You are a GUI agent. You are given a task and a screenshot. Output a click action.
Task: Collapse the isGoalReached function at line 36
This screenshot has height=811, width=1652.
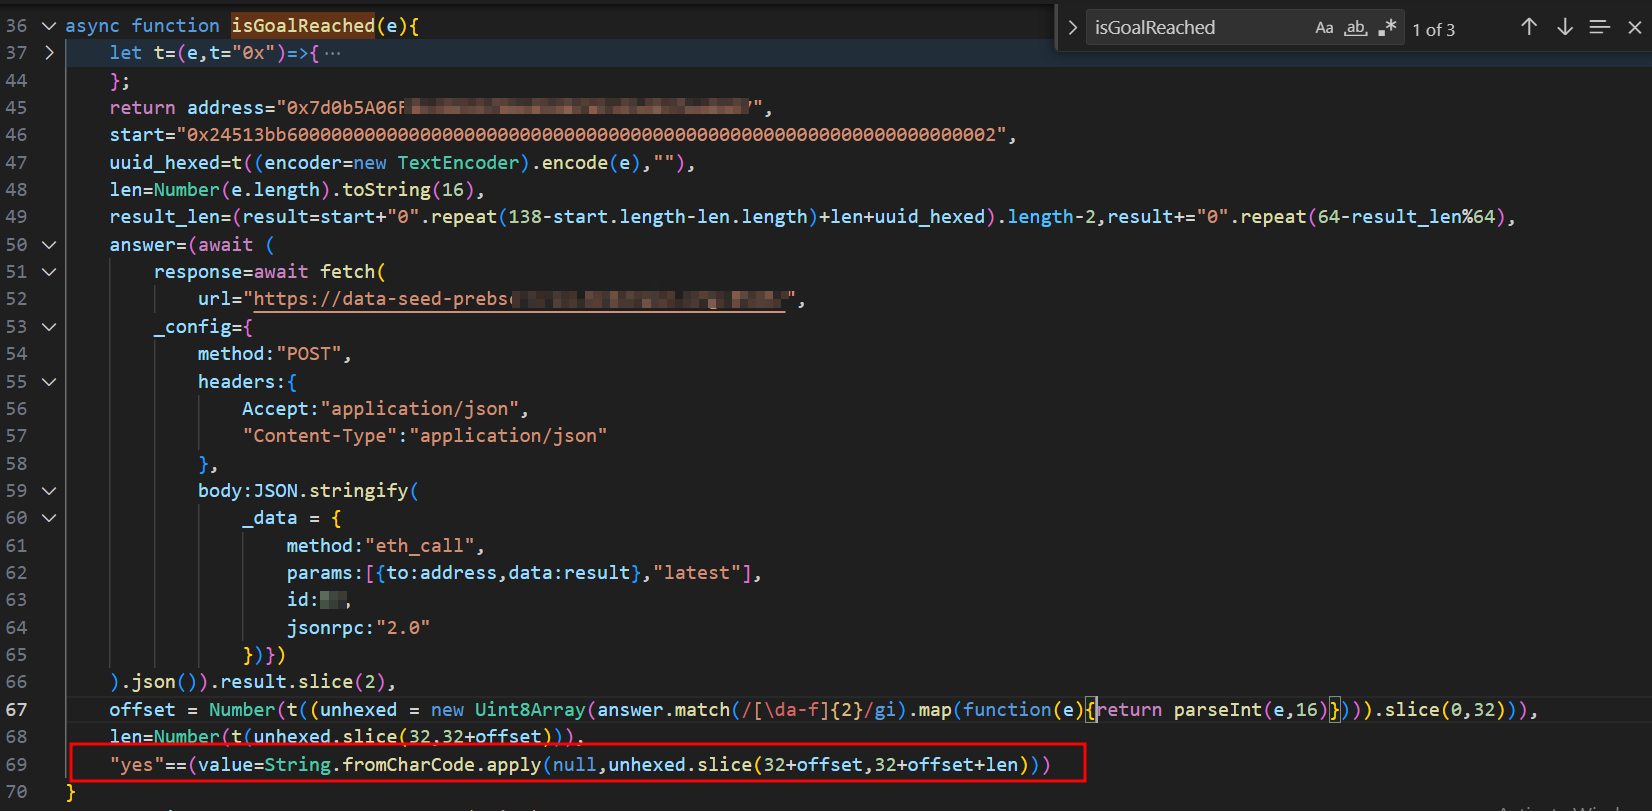[x=49, y=26]
